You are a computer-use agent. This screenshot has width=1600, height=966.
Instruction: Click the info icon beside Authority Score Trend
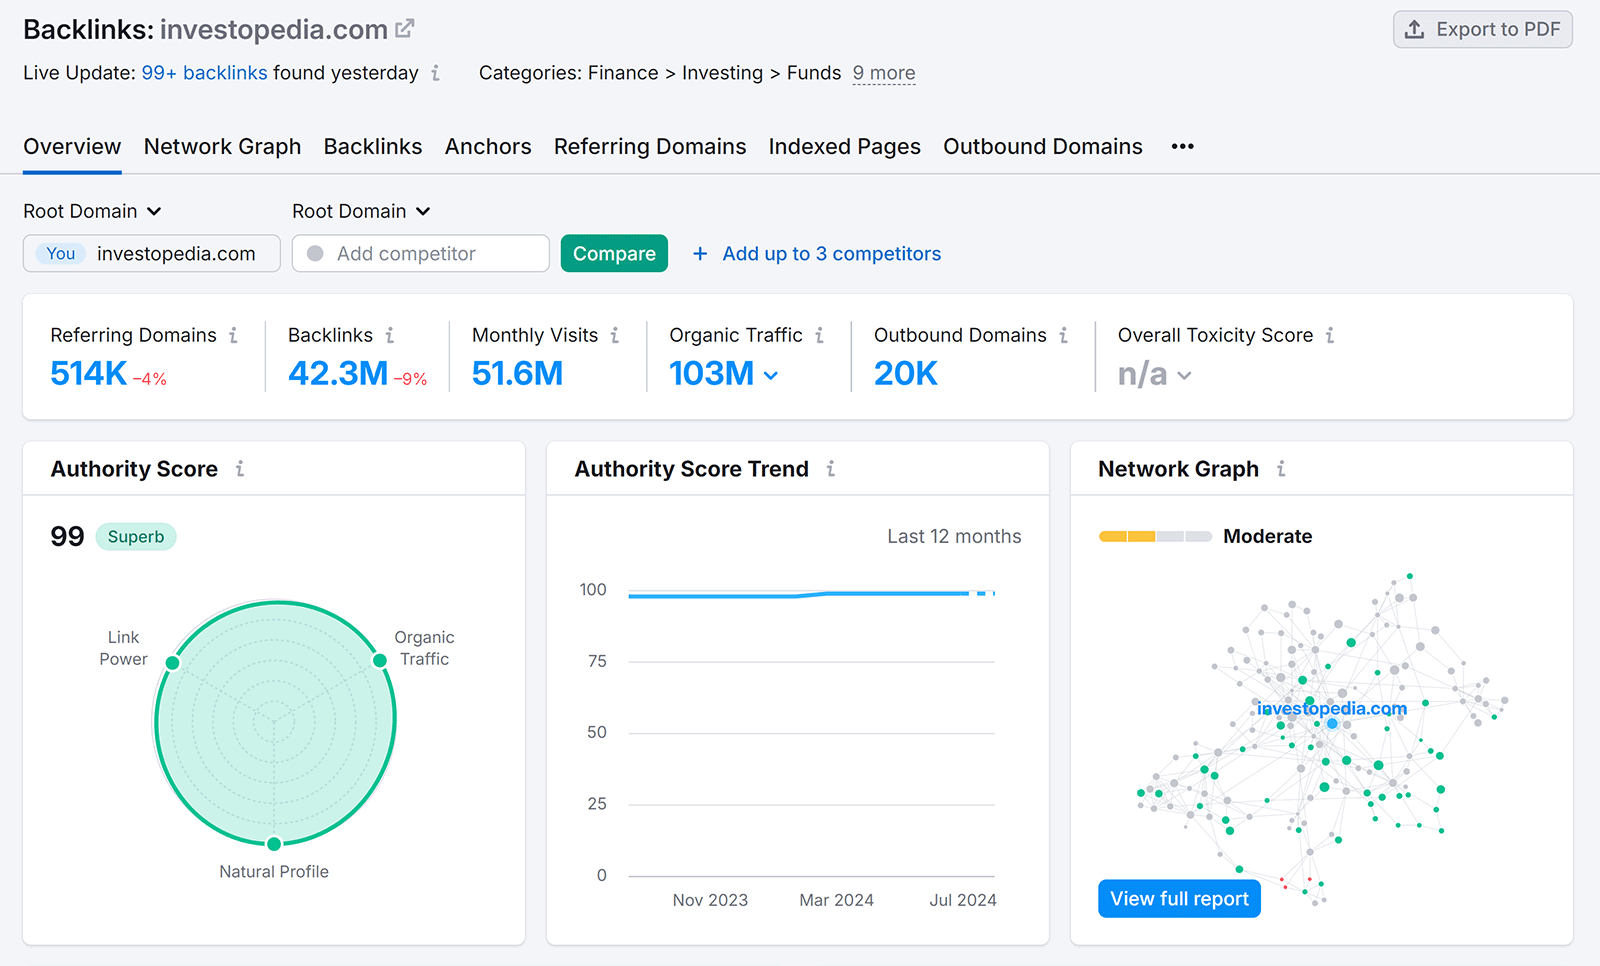(831, 468)
